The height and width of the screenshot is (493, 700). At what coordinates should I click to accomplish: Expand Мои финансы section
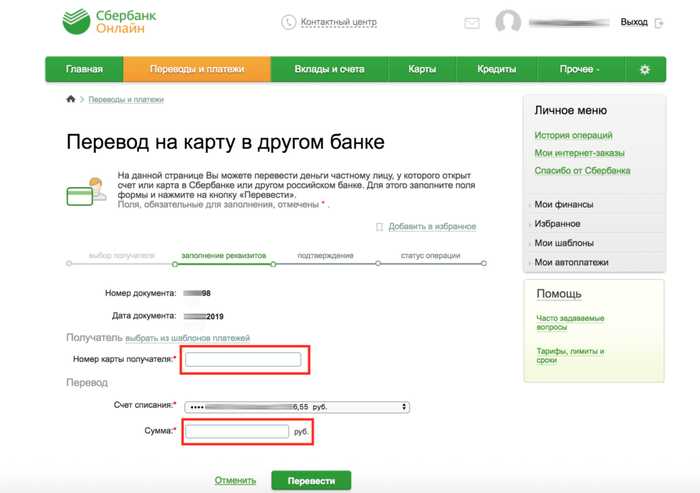564,205
